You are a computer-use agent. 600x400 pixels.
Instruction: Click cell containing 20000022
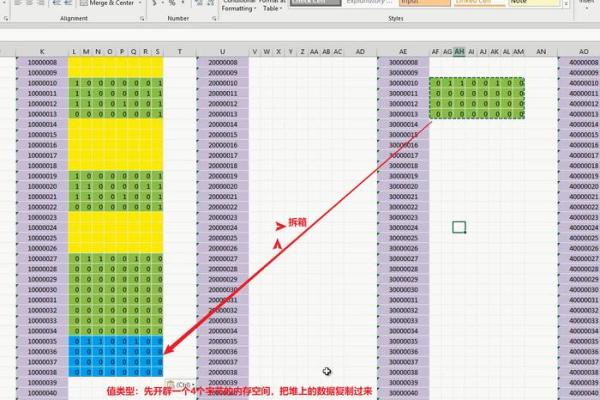[223, 207]
